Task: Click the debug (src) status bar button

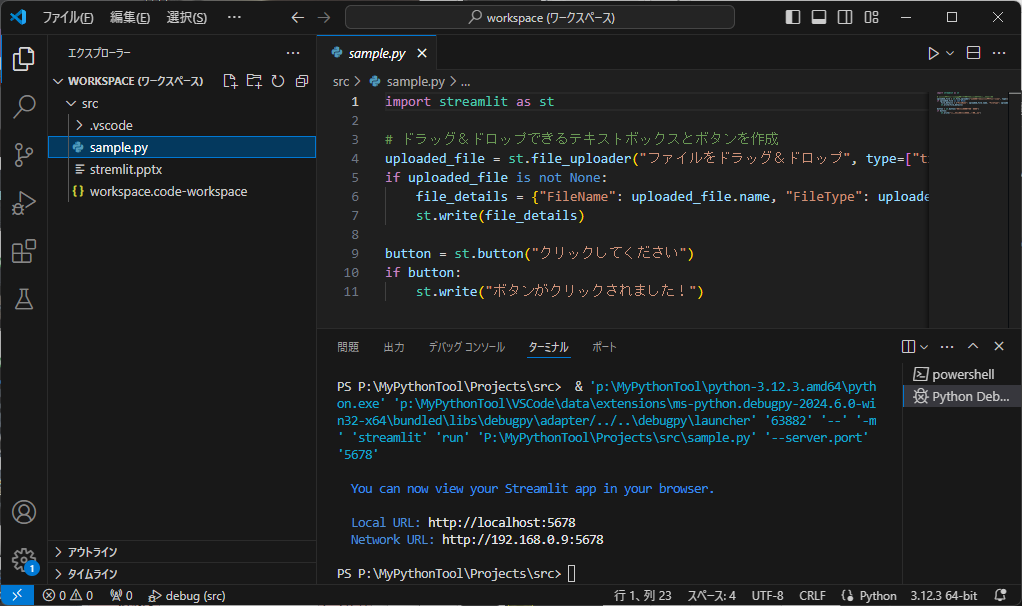Action: 187,595
